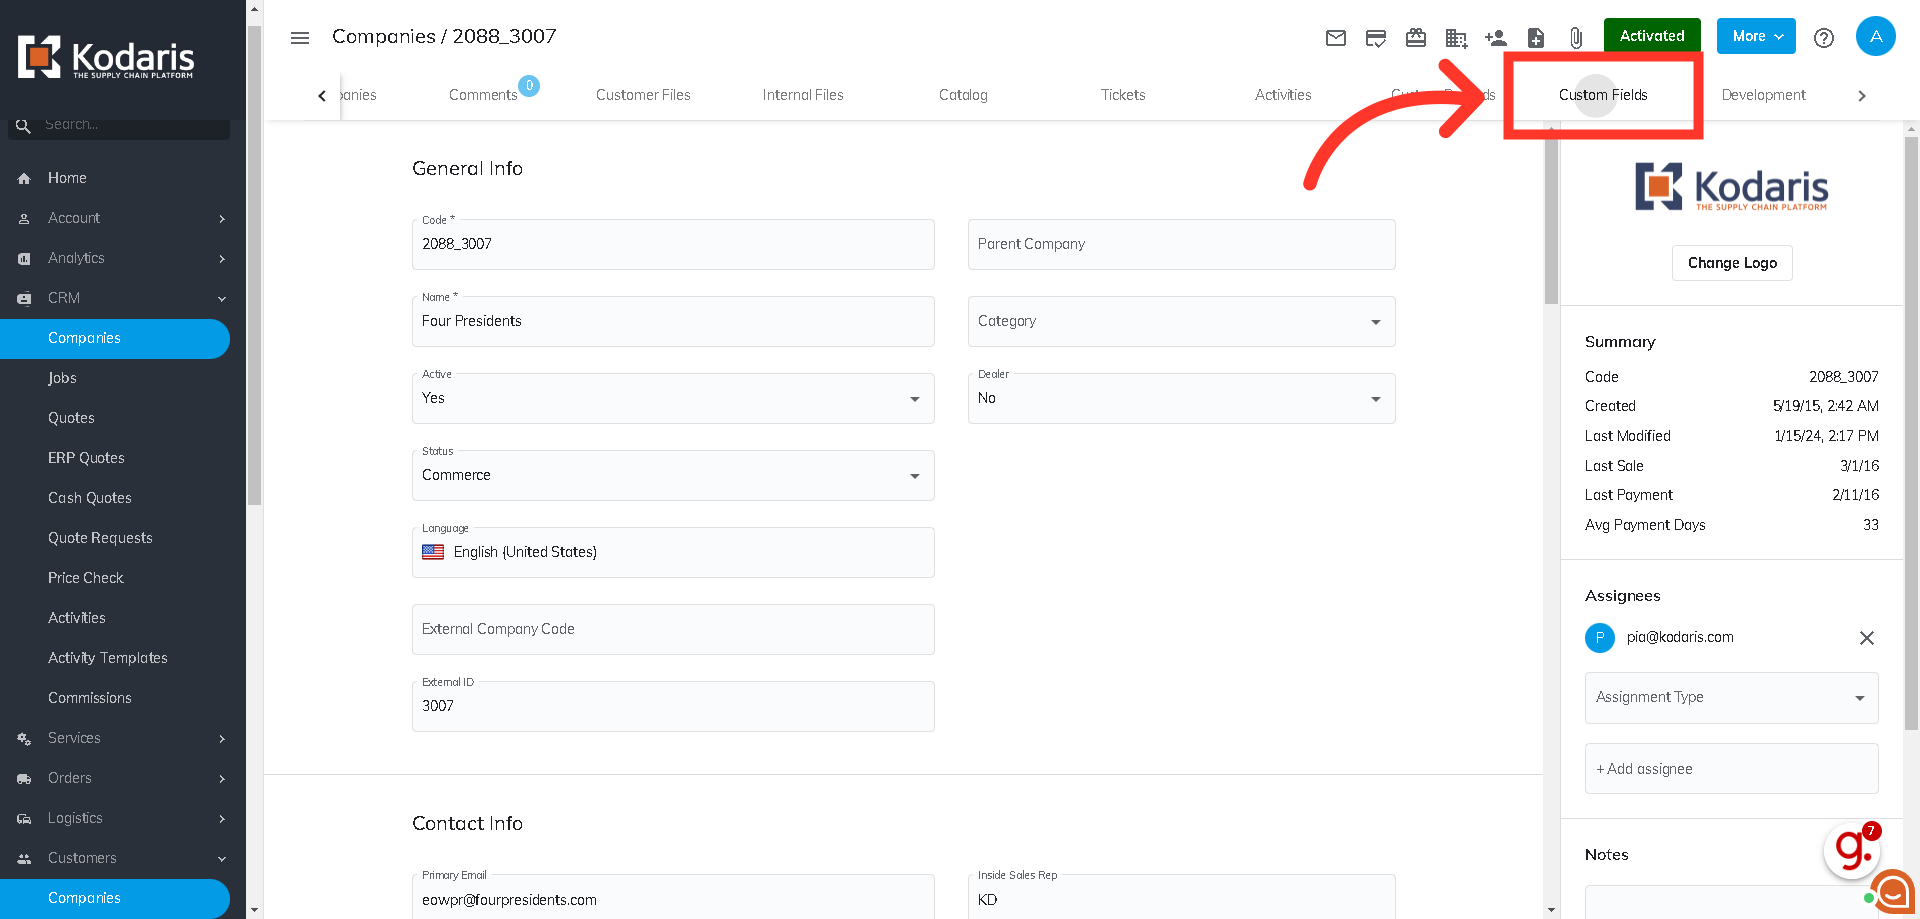Click the Analytics chart icon
Image resolution: width=1920 pixels, height=919 pixels.
pos(24,258)
